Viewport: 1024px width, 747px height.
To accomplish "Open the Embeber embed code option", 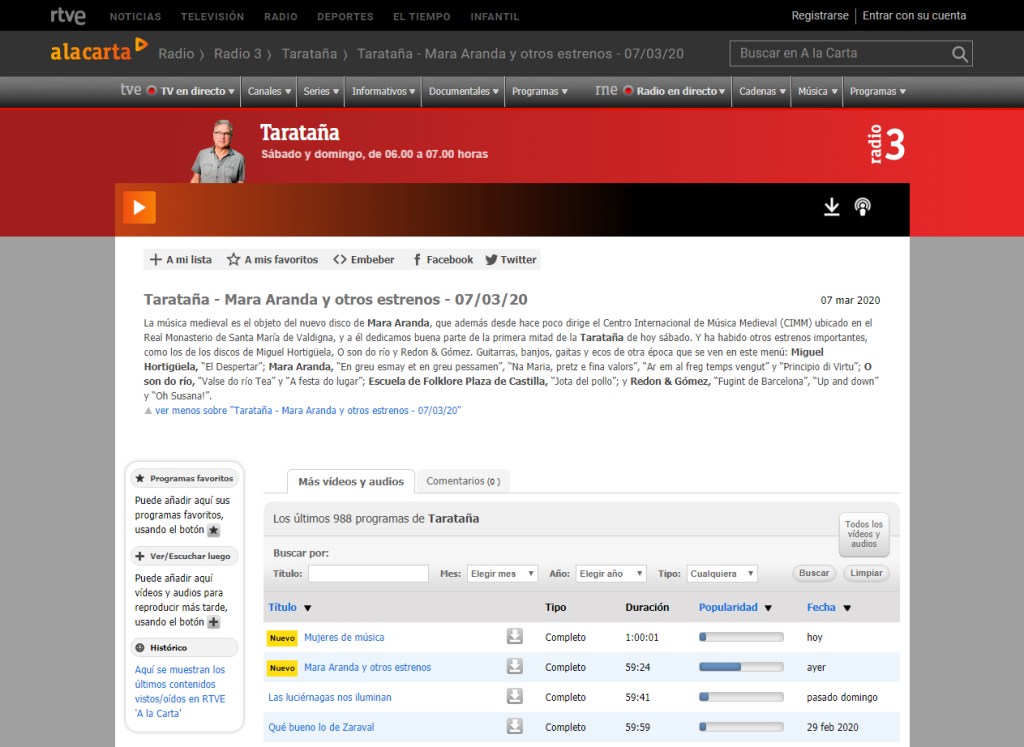I will point(364,260).
